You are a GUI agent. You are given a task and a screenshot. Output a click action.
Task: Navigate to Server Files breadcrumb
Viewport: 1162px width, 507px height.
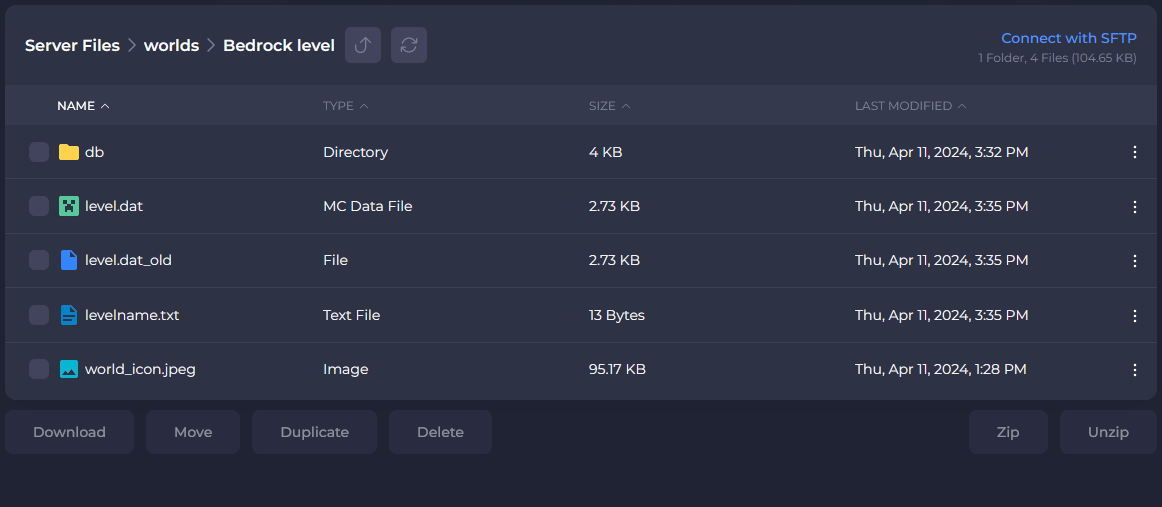(x=72, y=46)
